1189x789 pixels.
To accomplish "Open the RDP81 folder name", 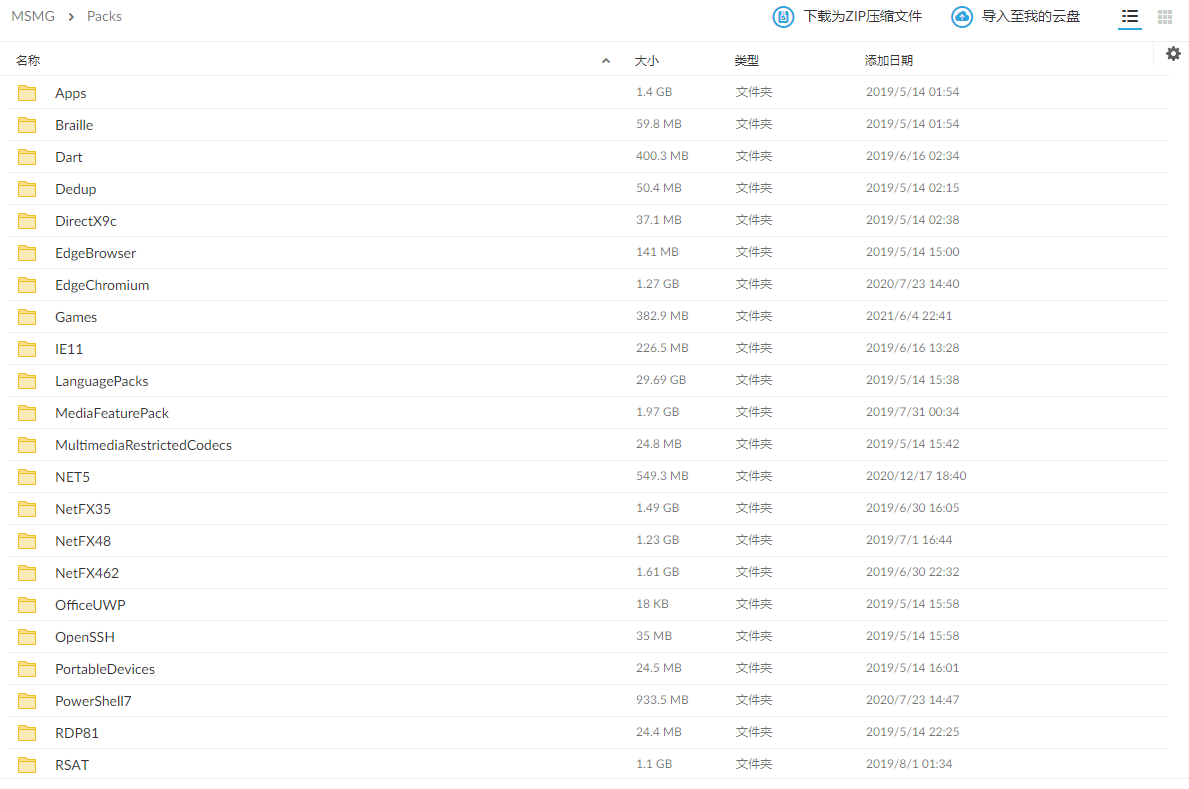I will coord(77,734).
